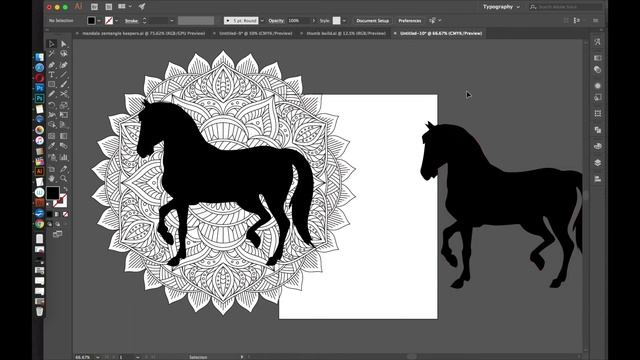
Task: Select the Curvature tool
Action: pyautogui.click(x=64, y=64)
